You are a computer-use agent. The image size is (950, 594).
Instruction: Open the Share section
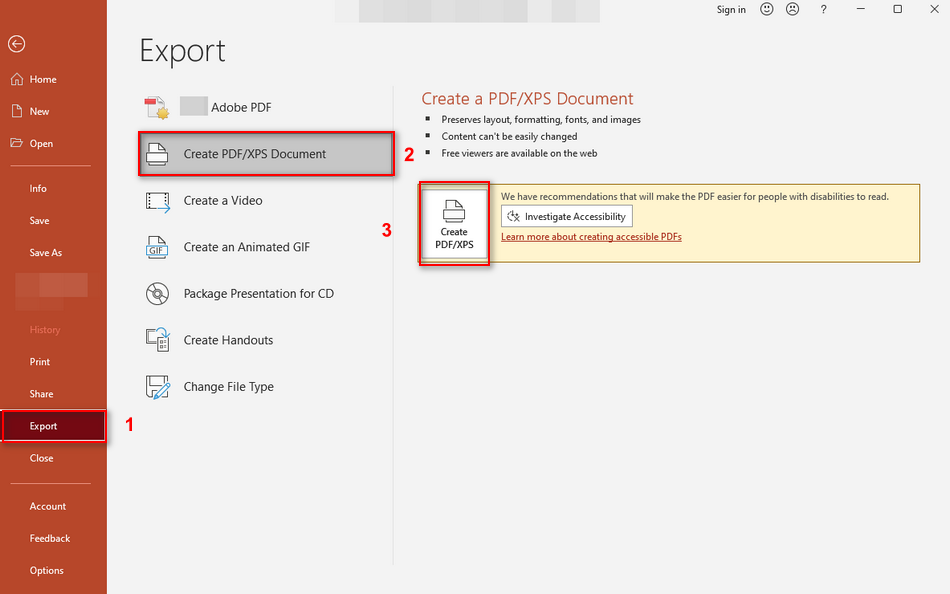[x=41, y=393]
